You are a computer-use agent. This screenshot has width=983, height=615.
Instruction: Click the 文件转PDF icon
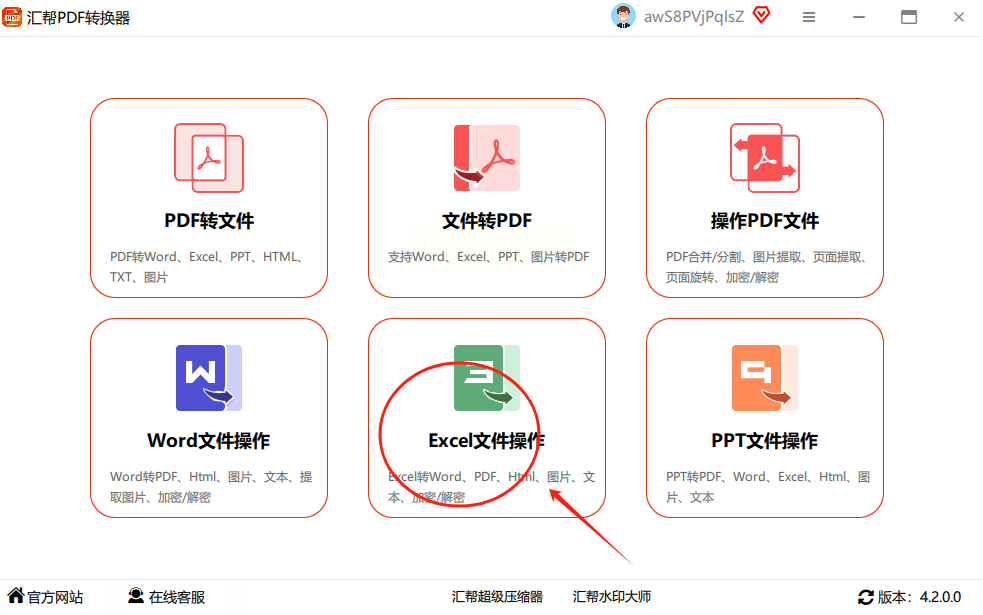click(487, 158)
